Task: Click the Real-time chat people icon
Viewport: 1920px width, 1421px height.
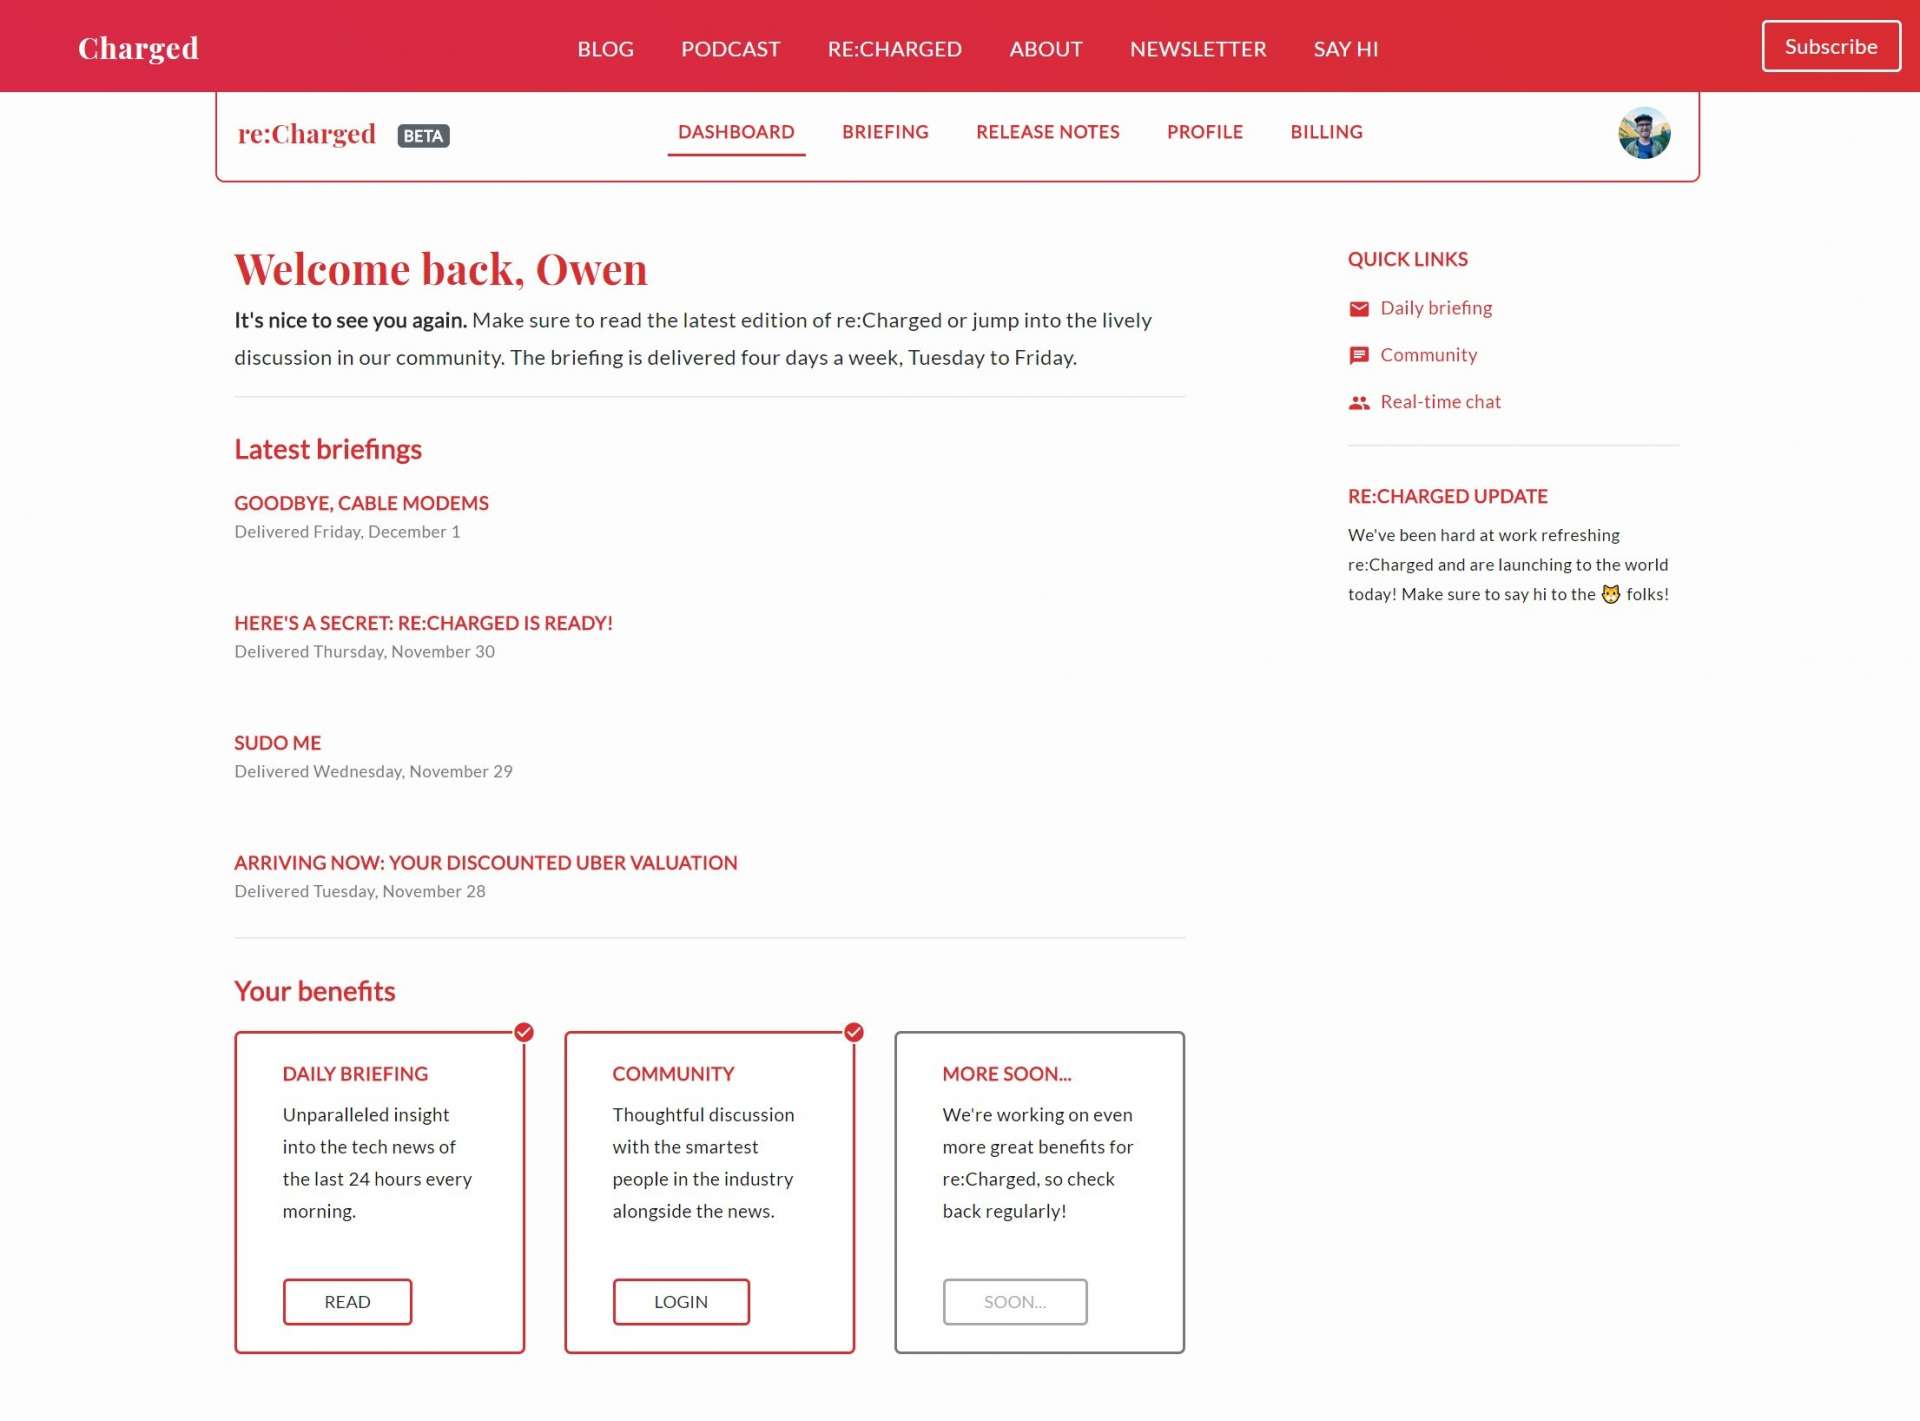Action: pos(1358,403)
